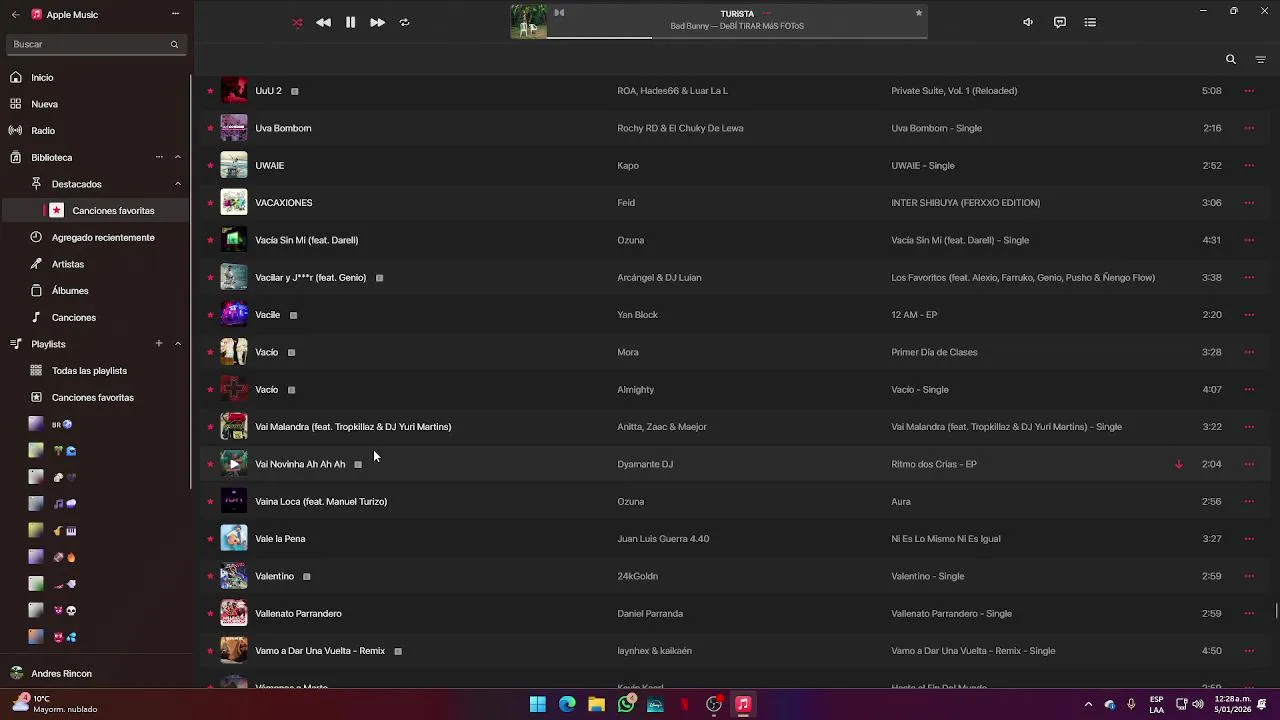Go to the previous track
The height and width of the screenshot is (720, 1280).
323,22
